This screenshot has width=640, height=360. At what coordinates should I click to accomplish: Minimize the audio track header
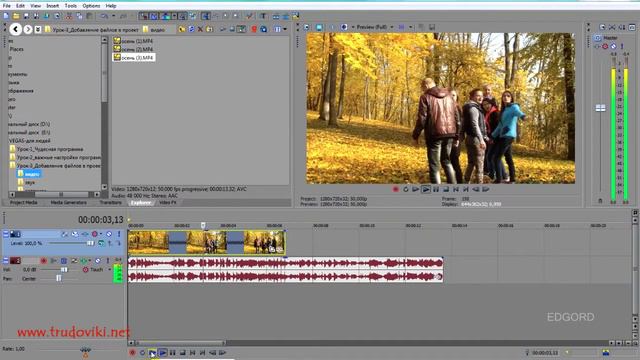(6, 260)
